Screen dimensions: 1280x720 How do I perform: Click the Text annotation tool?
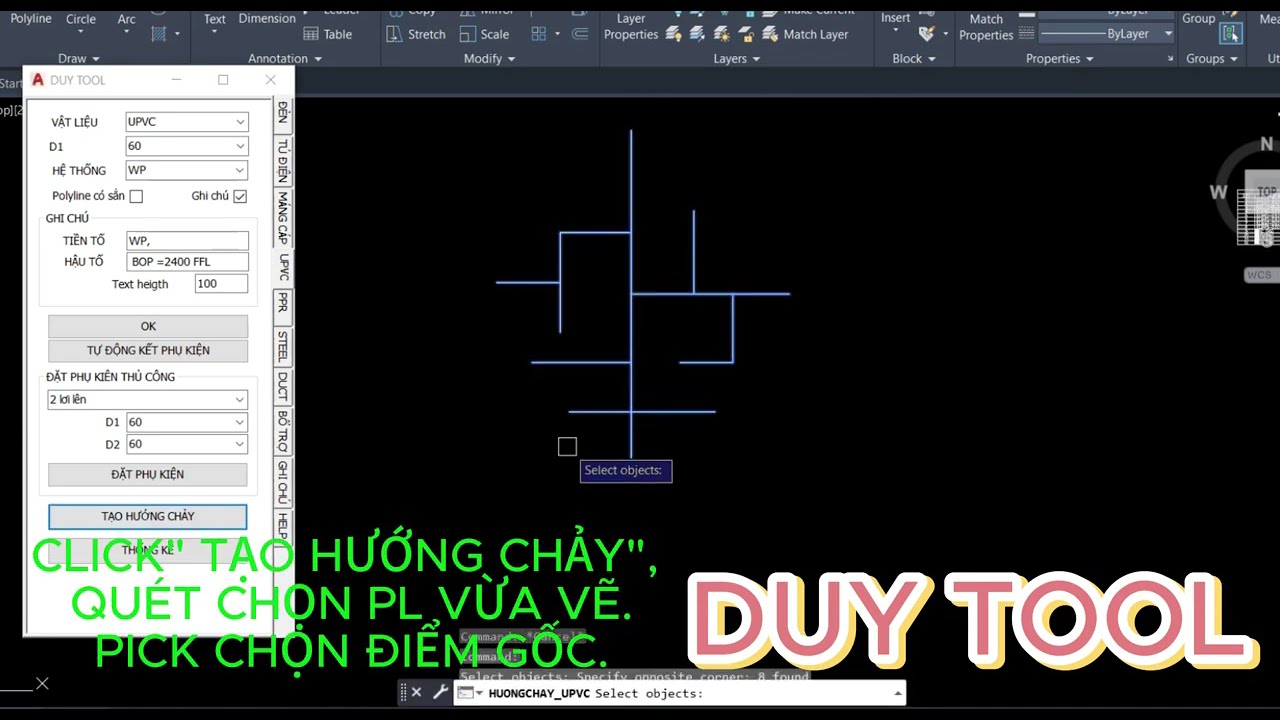[x=215, y=19]
